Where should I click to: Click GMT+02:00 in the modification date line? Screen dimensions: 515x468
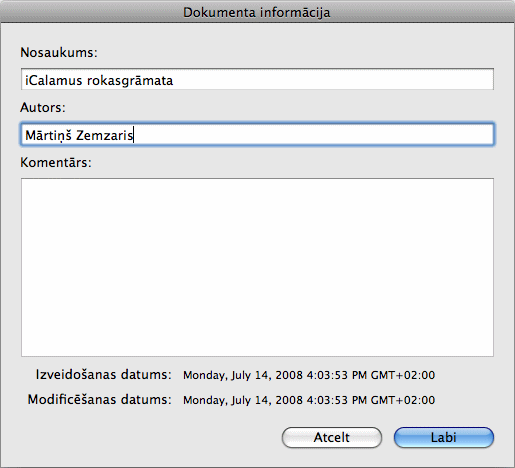click(403, 400)
